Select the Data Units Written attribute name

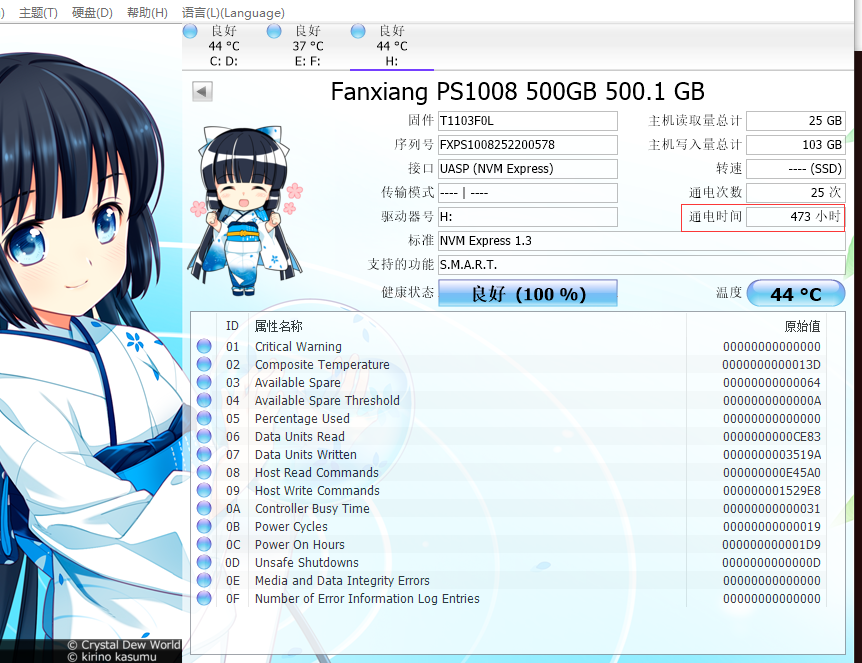click(306, 455)
